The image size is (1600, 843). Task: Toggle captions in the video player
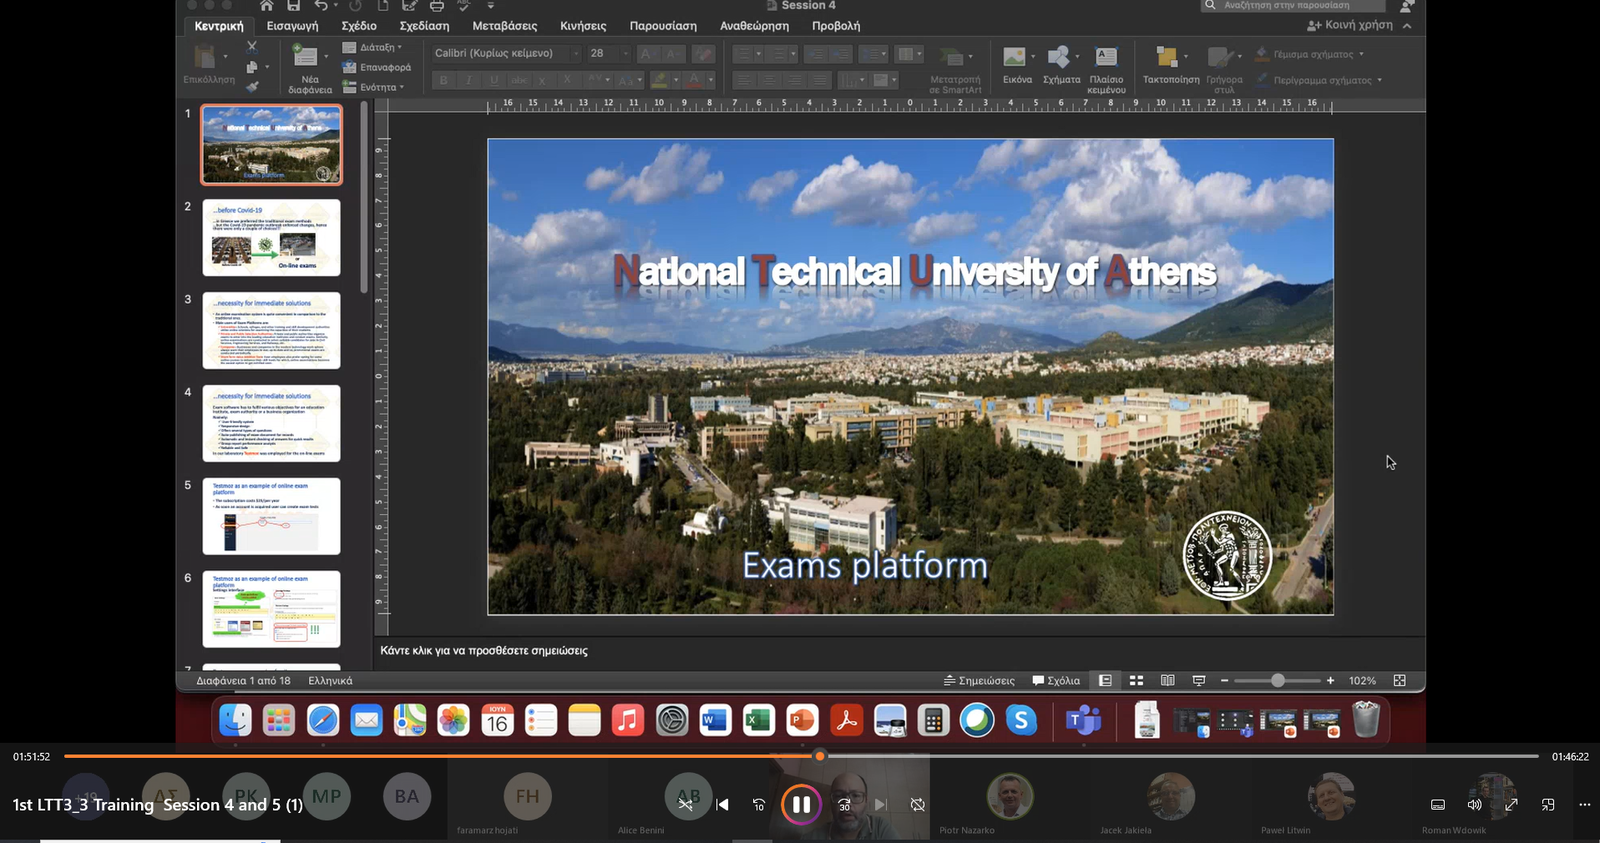point(1438,804)
